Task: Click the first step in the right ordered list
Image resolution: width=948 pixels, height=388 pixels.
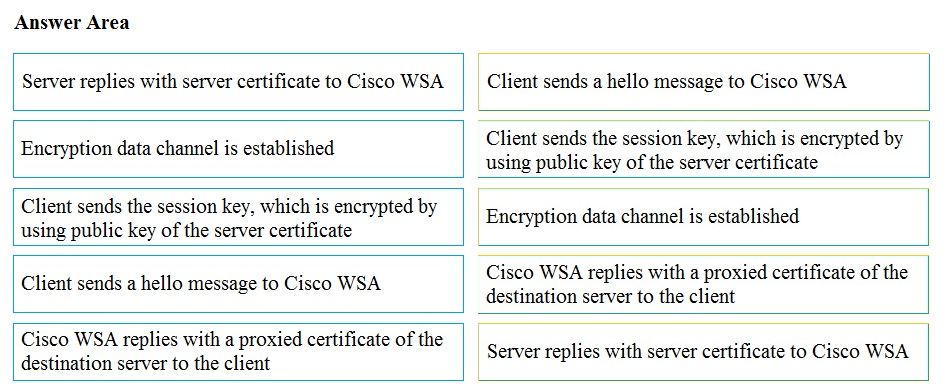Action: coord(704,82)
